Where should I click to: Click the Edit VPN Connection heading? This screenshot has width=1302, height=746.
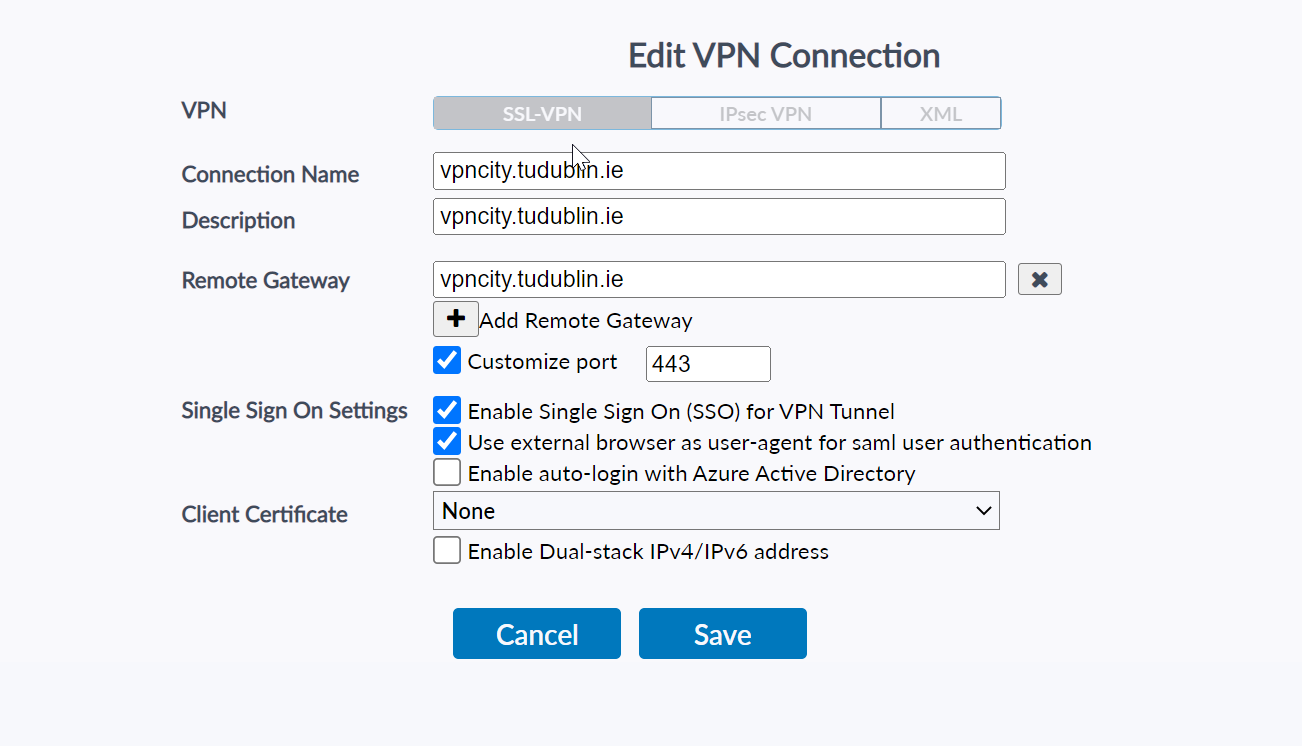pyautogui.click(x=783, y=56)
